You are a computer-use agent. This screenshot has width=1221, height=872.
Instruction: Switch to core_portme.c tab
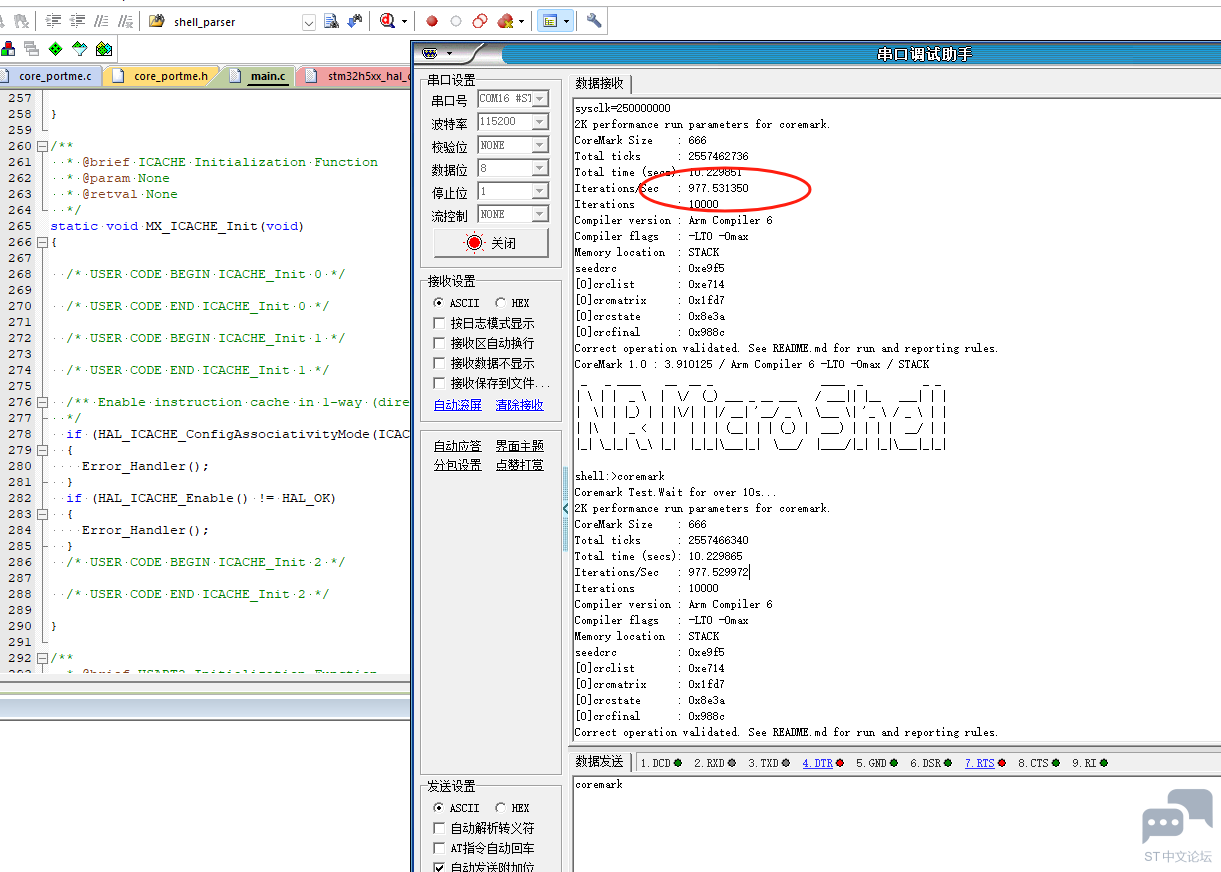(52, 76)
